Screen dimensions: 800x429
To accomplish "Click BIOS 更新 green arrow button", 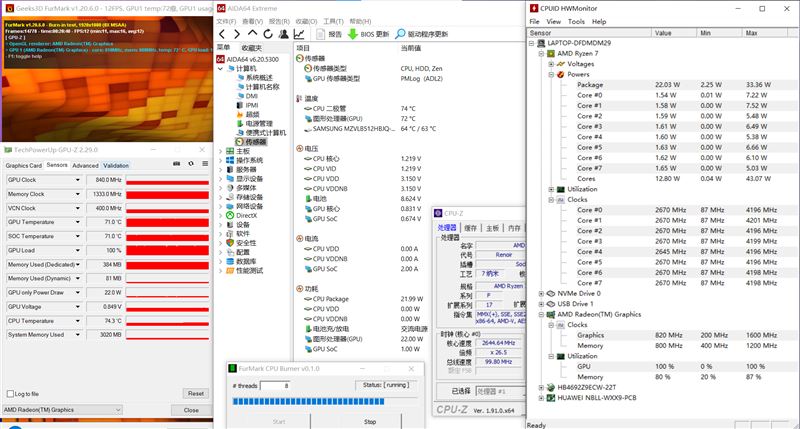I will [368, 34].
